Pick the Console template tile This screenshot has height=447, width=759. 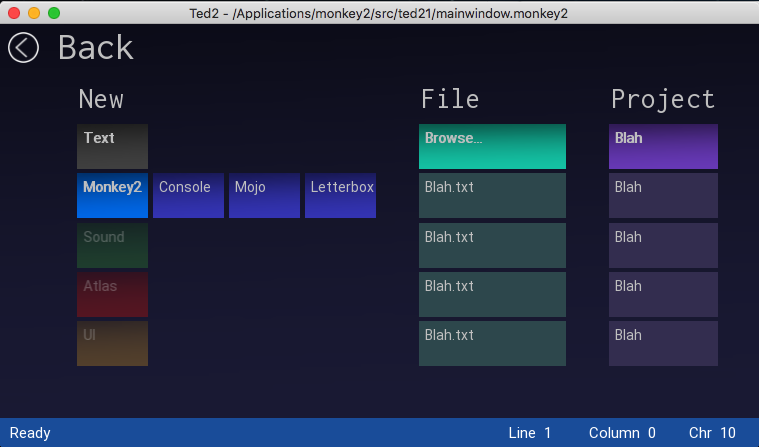point(188,195)
